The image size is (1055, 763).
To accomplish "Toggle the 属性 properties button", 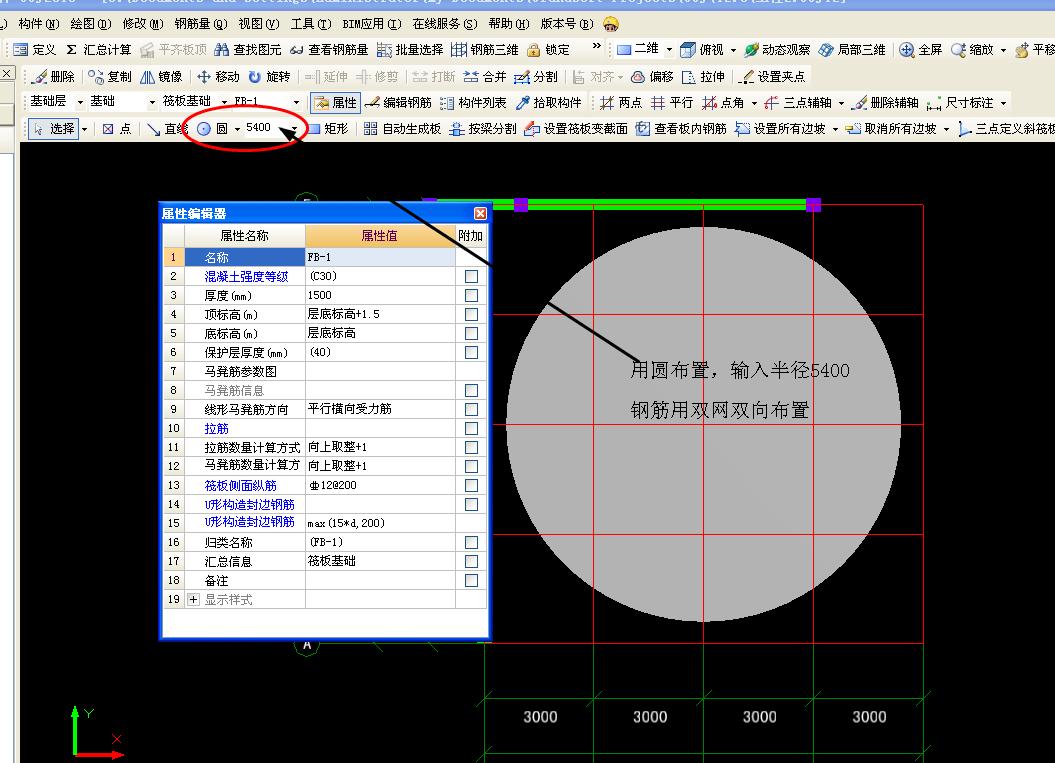I will pyautogui.click(x=335, y=103).
